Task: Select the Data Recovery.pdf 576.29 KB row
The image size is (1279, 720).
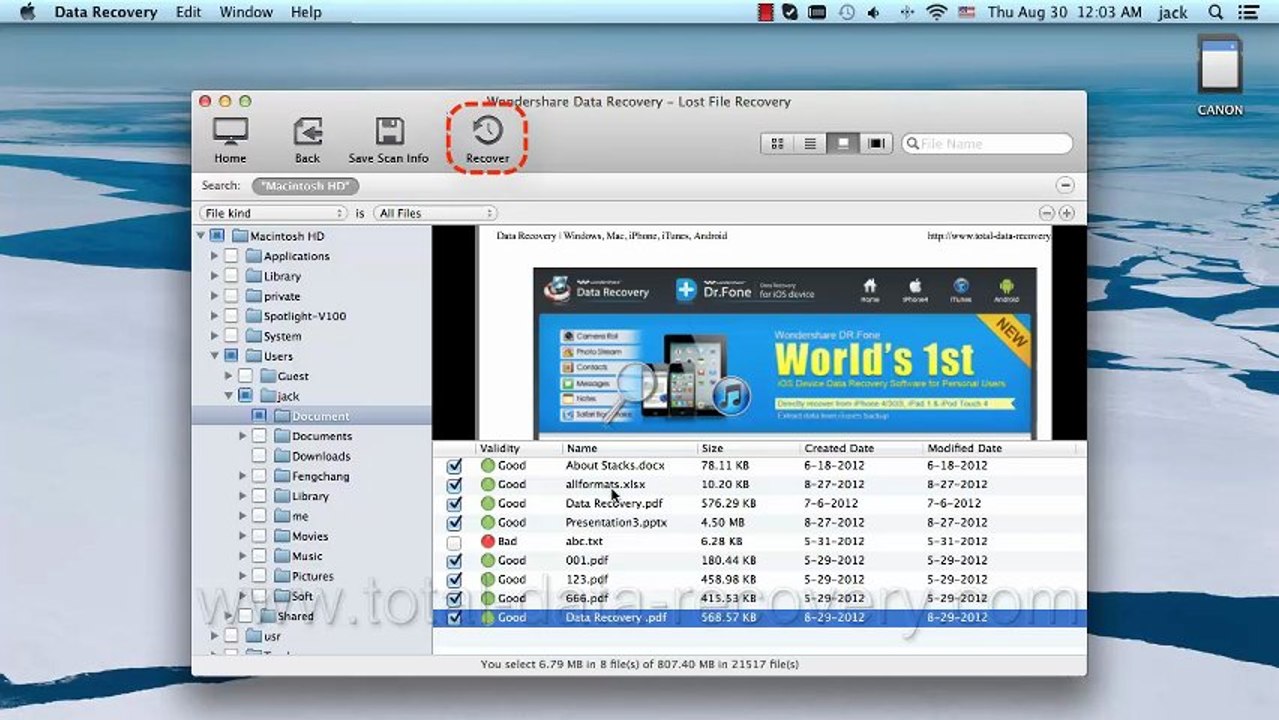Action: [759, 504]
